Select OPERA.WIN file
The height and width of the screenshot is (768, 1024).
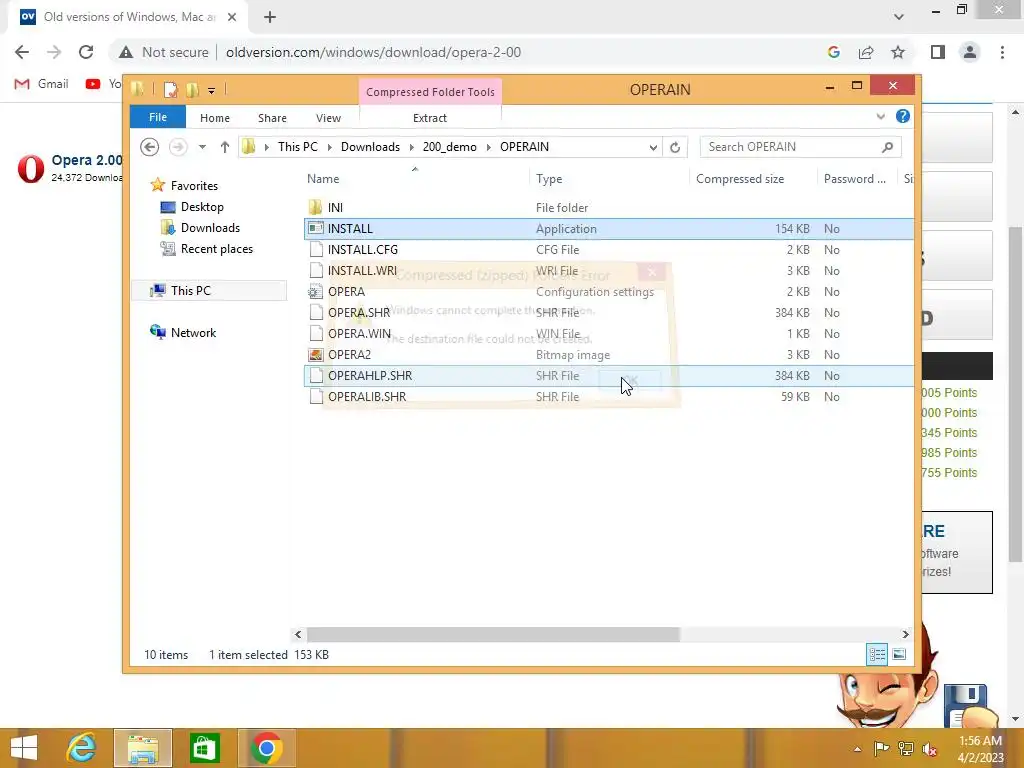coord(609,334)
